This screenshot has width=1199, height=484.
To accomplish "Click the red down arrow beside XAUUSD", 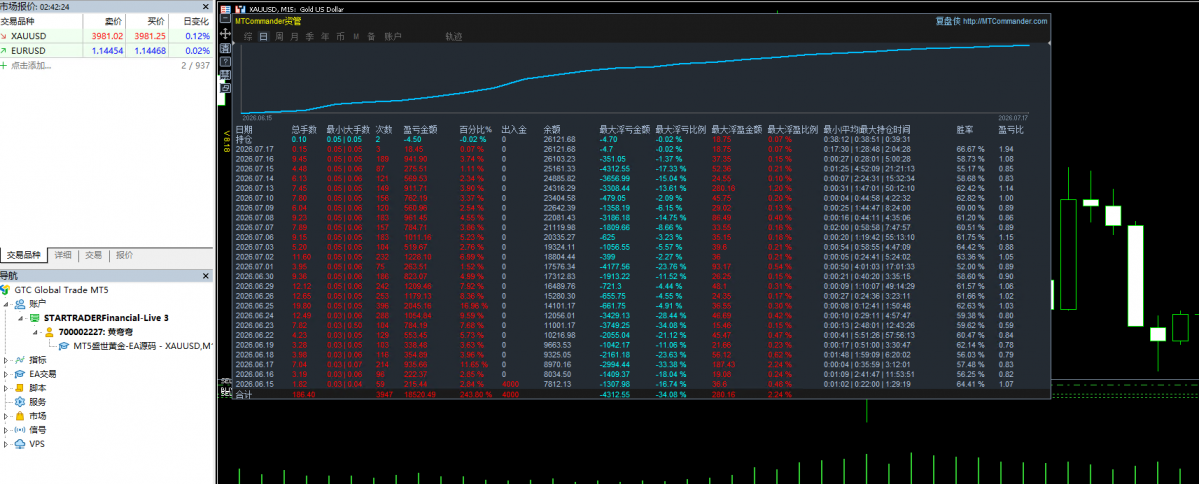I will [x=5, y=37].
